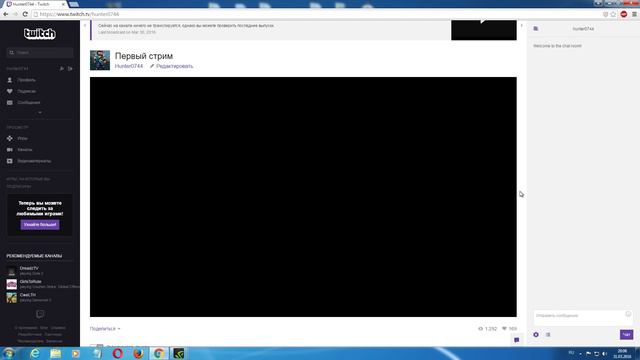
Task: Click the first icon next to sidebar username
Action: (62, 69)
